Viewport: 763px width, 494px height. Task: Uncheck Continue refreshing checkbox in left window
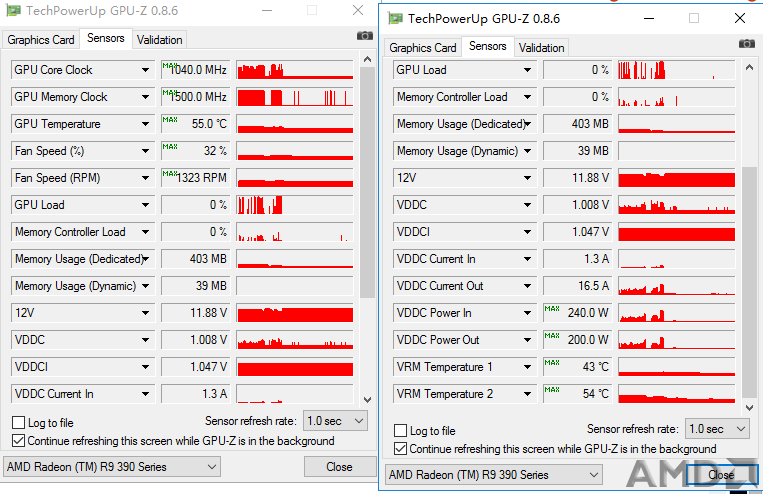[x=18, y=441]
